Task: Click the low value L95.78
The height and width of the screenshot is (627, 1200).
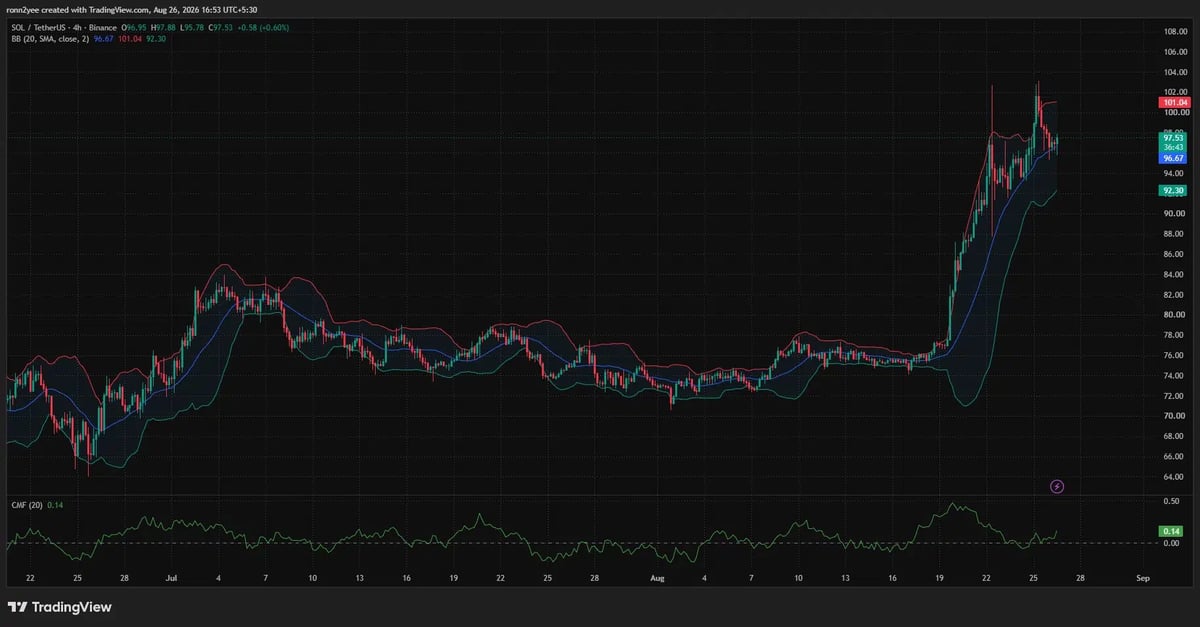Action: pyautogui.click(x=192, y=28)
